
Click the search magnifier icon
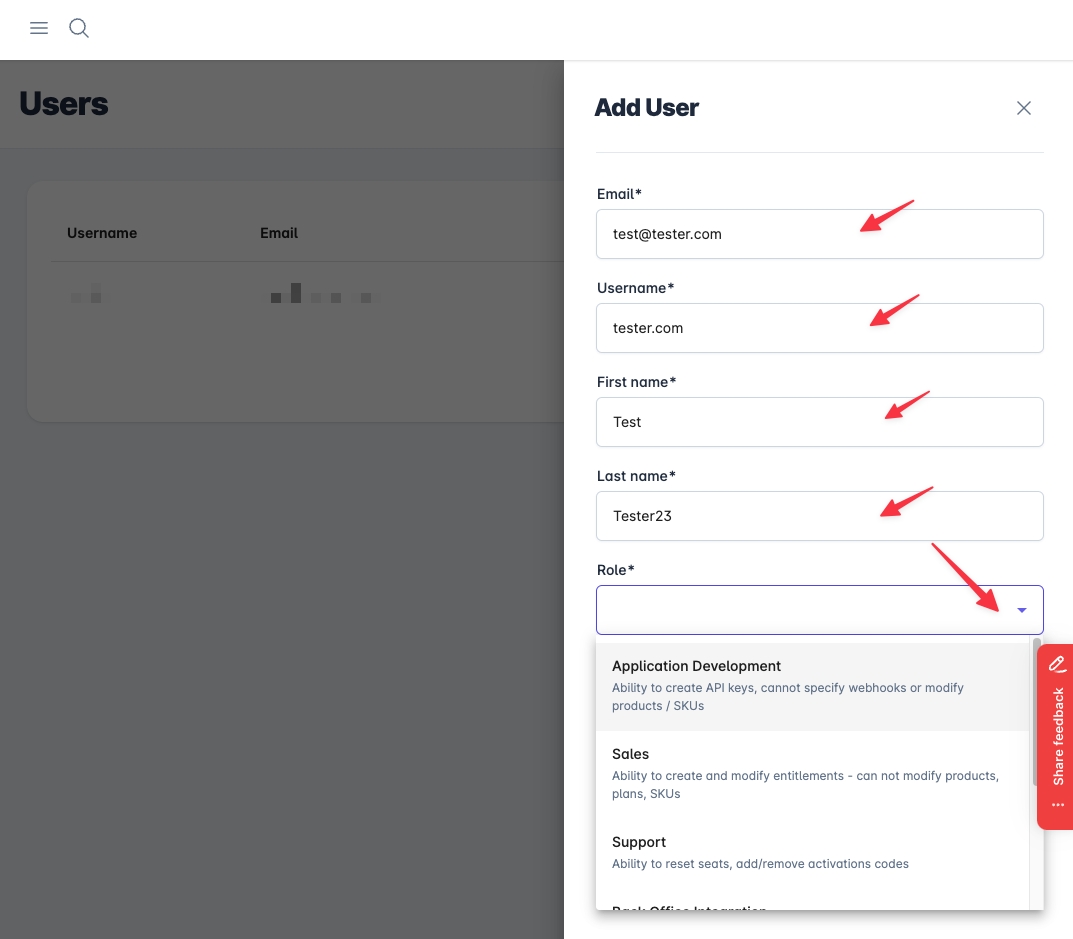[x=79, y=28]
